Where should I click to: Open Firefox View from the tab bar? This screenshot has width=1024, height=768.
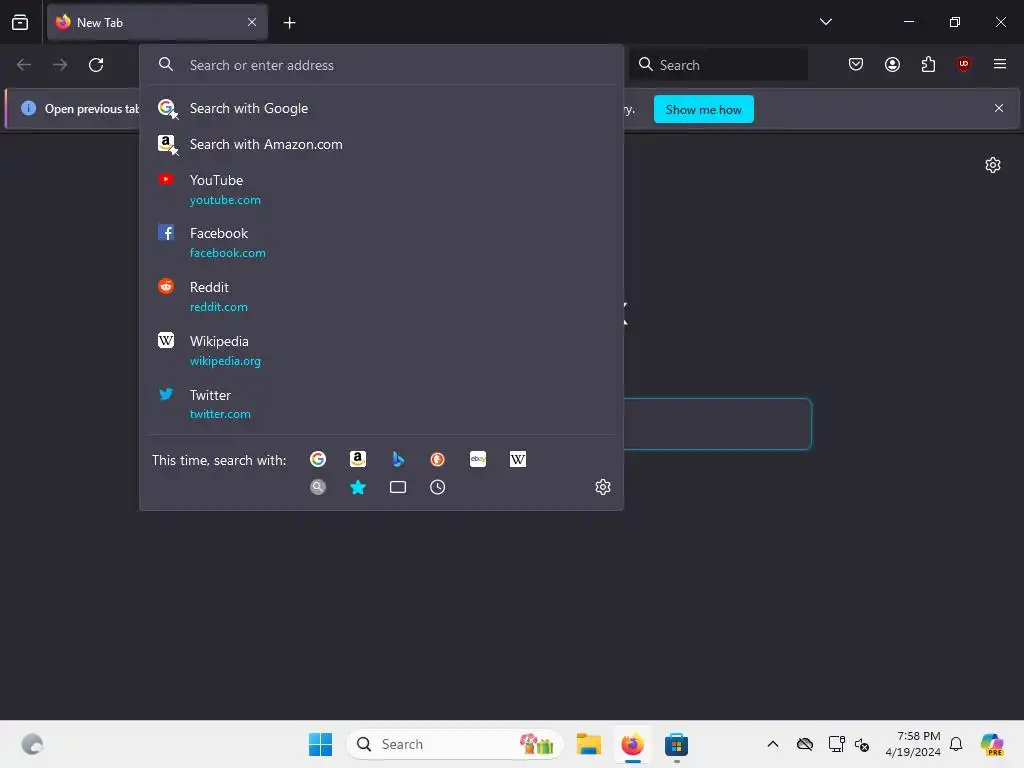click(20, 22)
